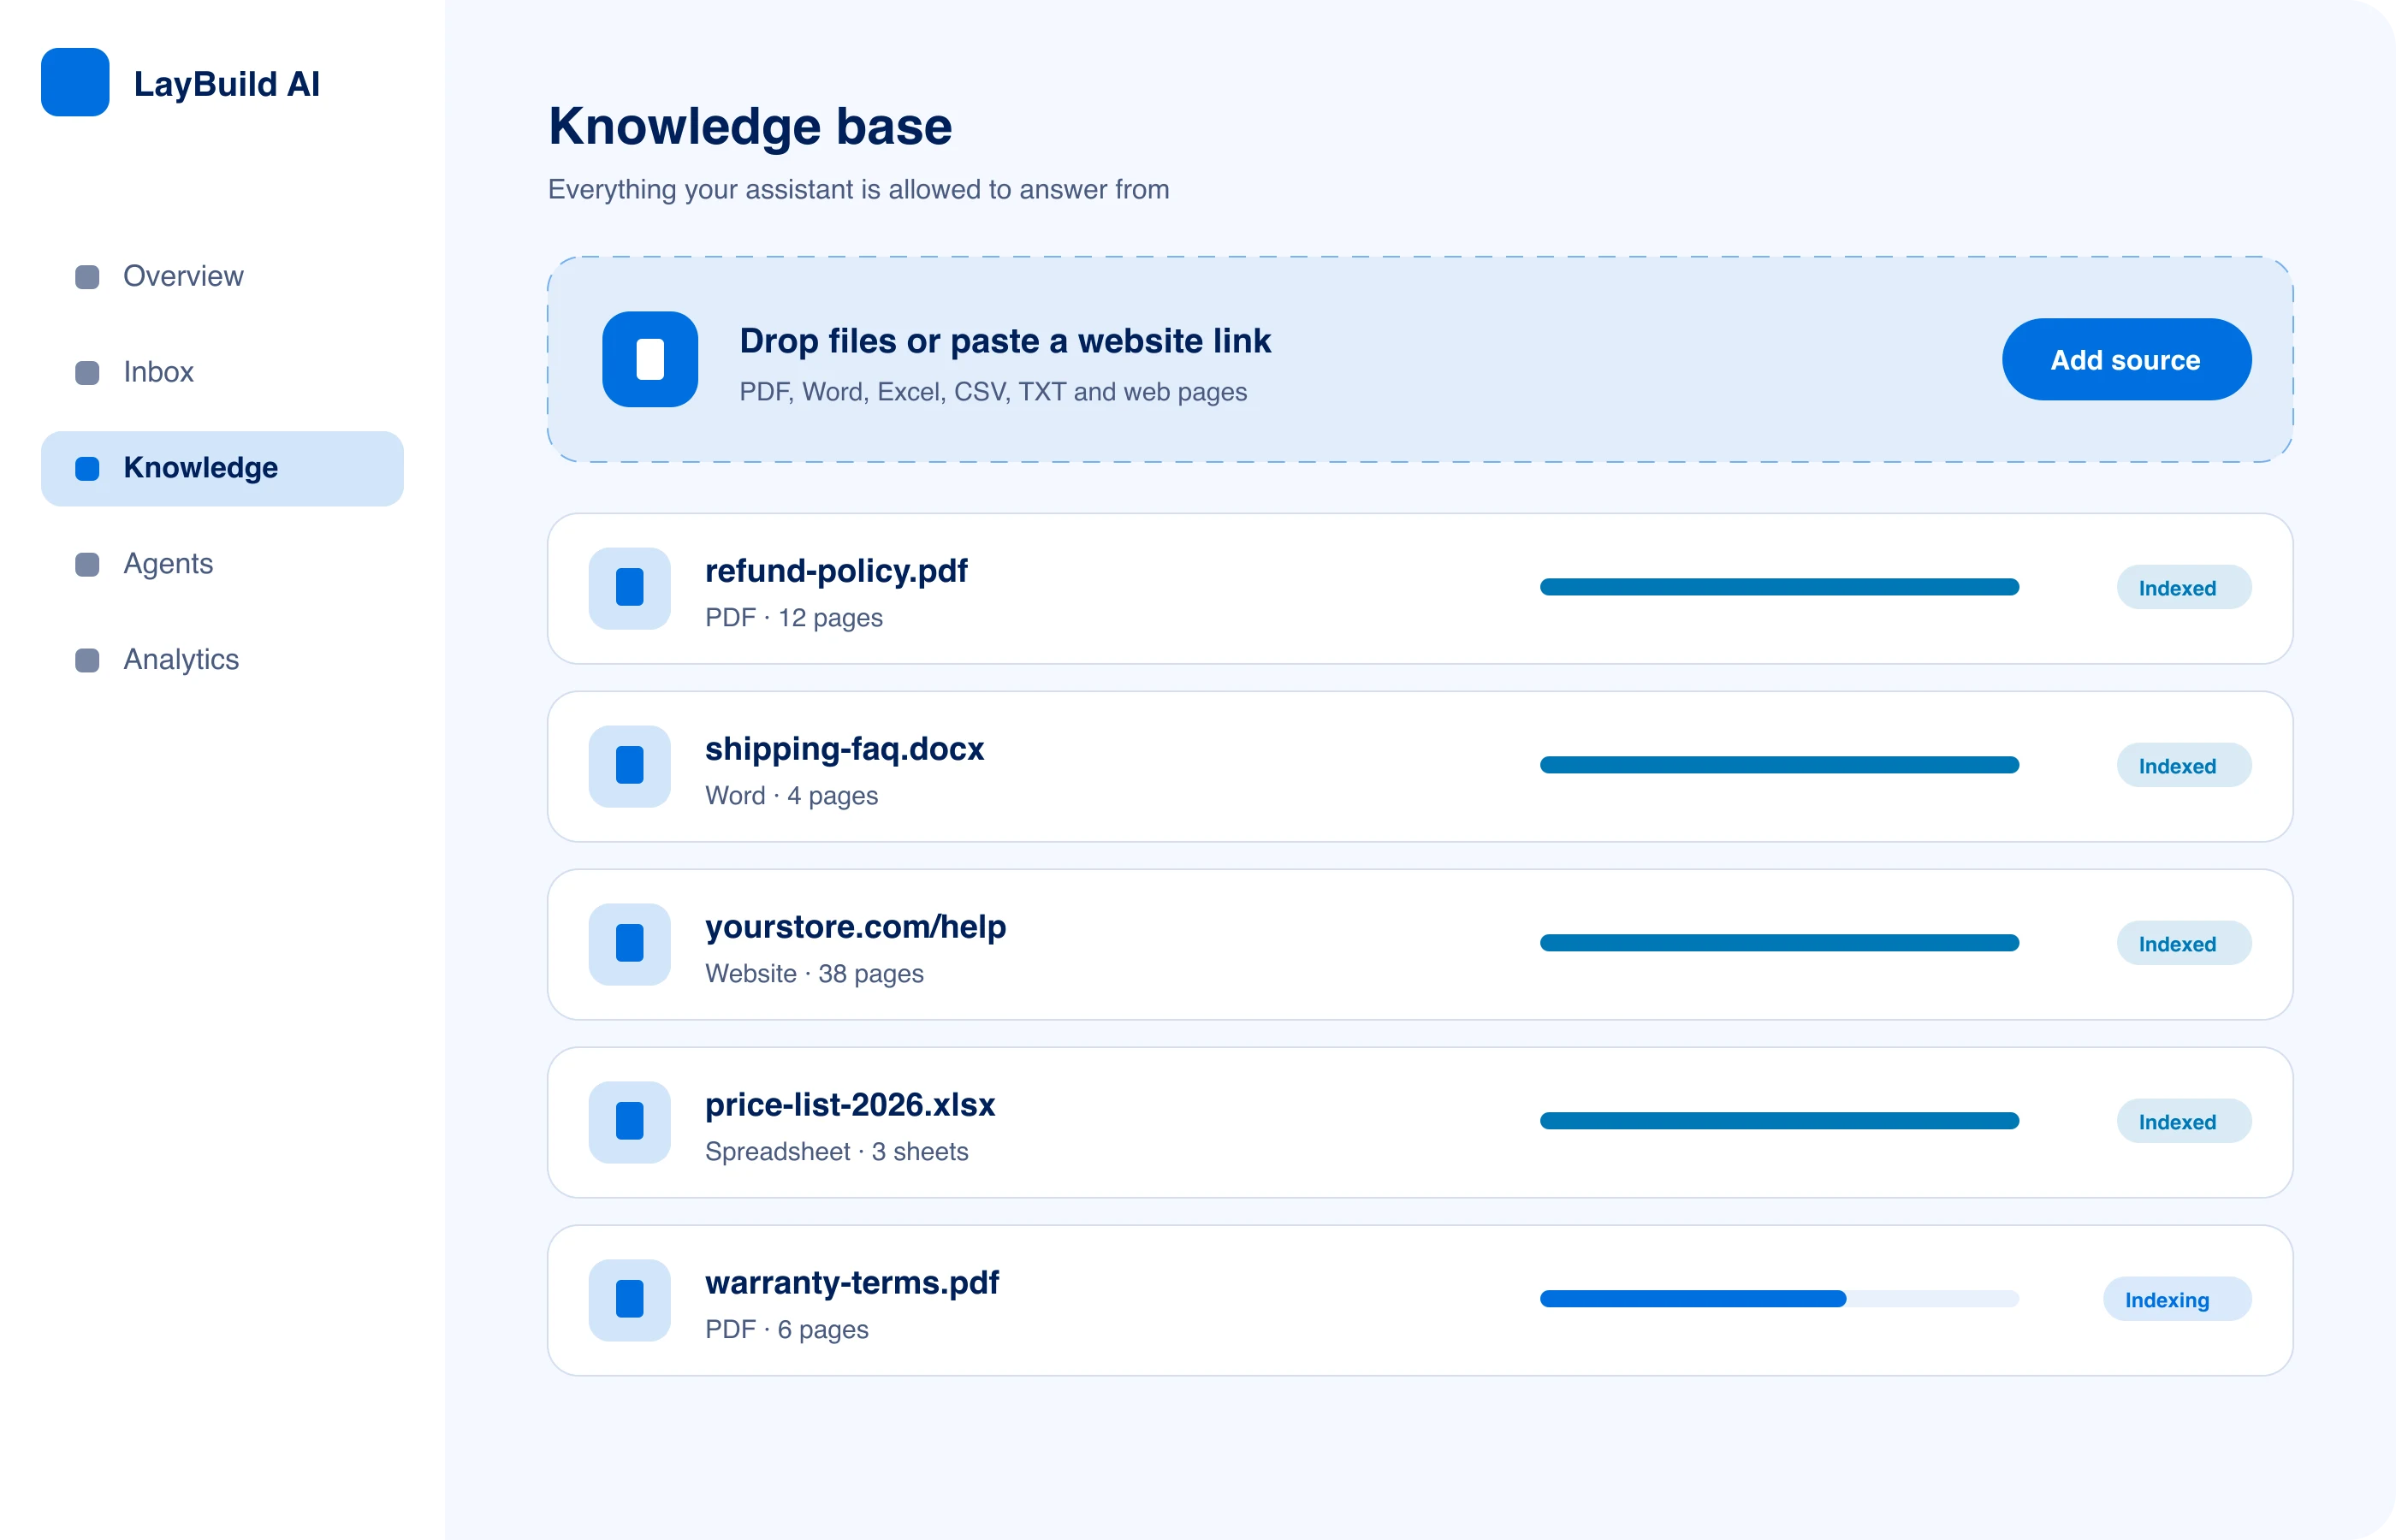Click the LayBuild AI brand name
Viewport: 2396px width, 1540px height.
[227, 84]
